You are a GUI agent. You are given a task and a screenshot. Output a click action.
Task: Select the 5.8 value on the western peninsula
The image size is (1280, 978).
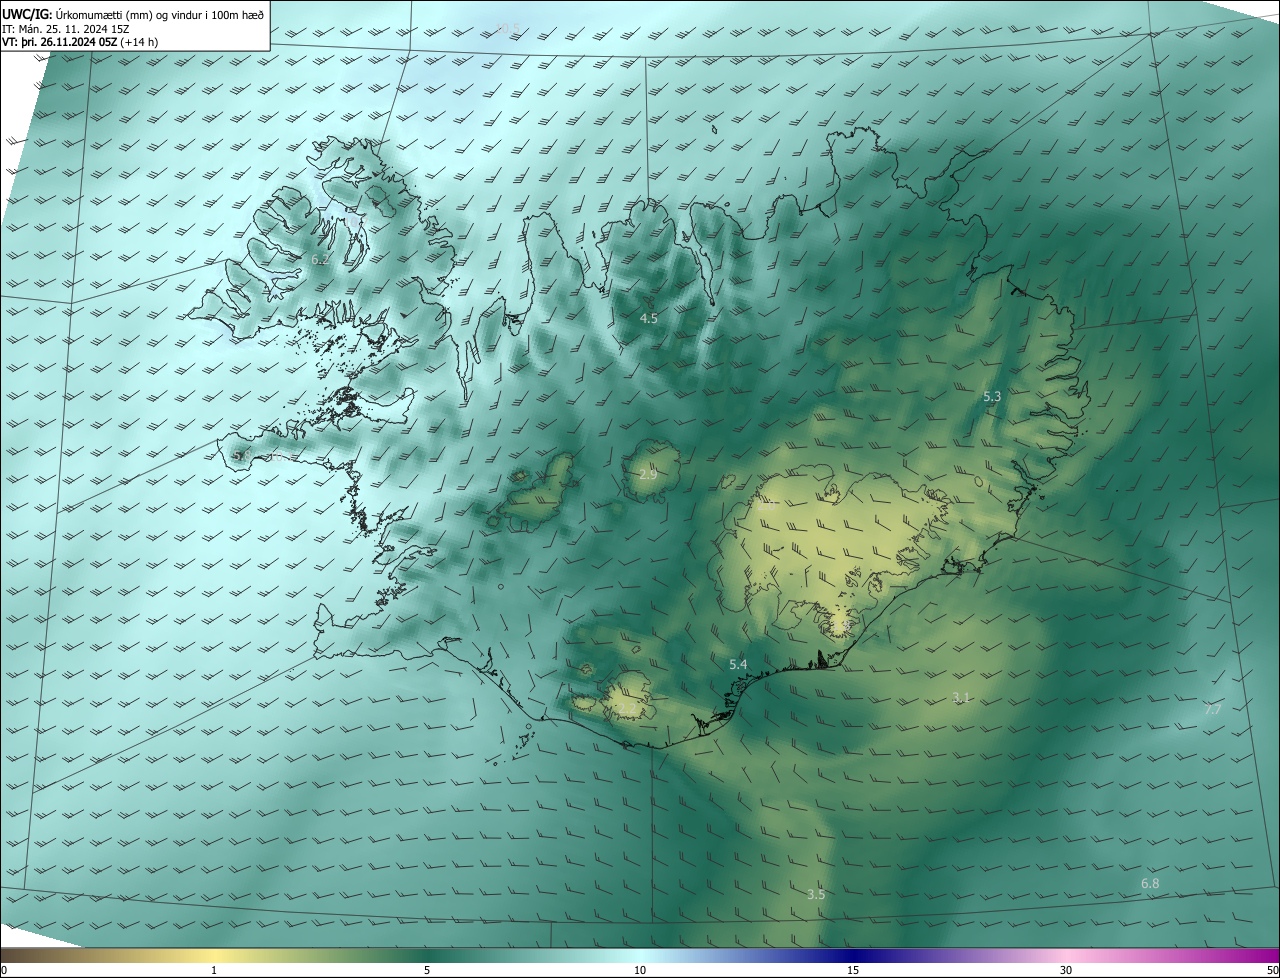241,456
